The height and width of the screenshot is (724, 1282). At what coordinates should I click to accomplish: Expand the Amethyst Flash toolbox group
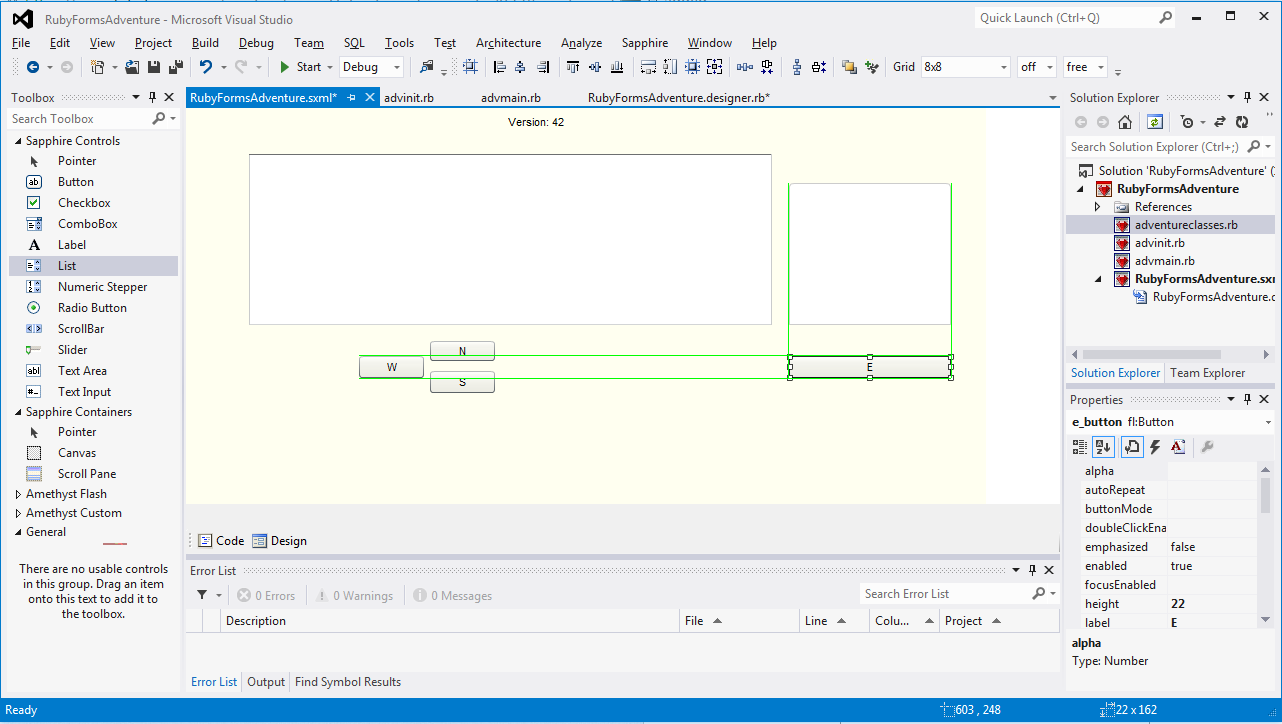(18, 494)
